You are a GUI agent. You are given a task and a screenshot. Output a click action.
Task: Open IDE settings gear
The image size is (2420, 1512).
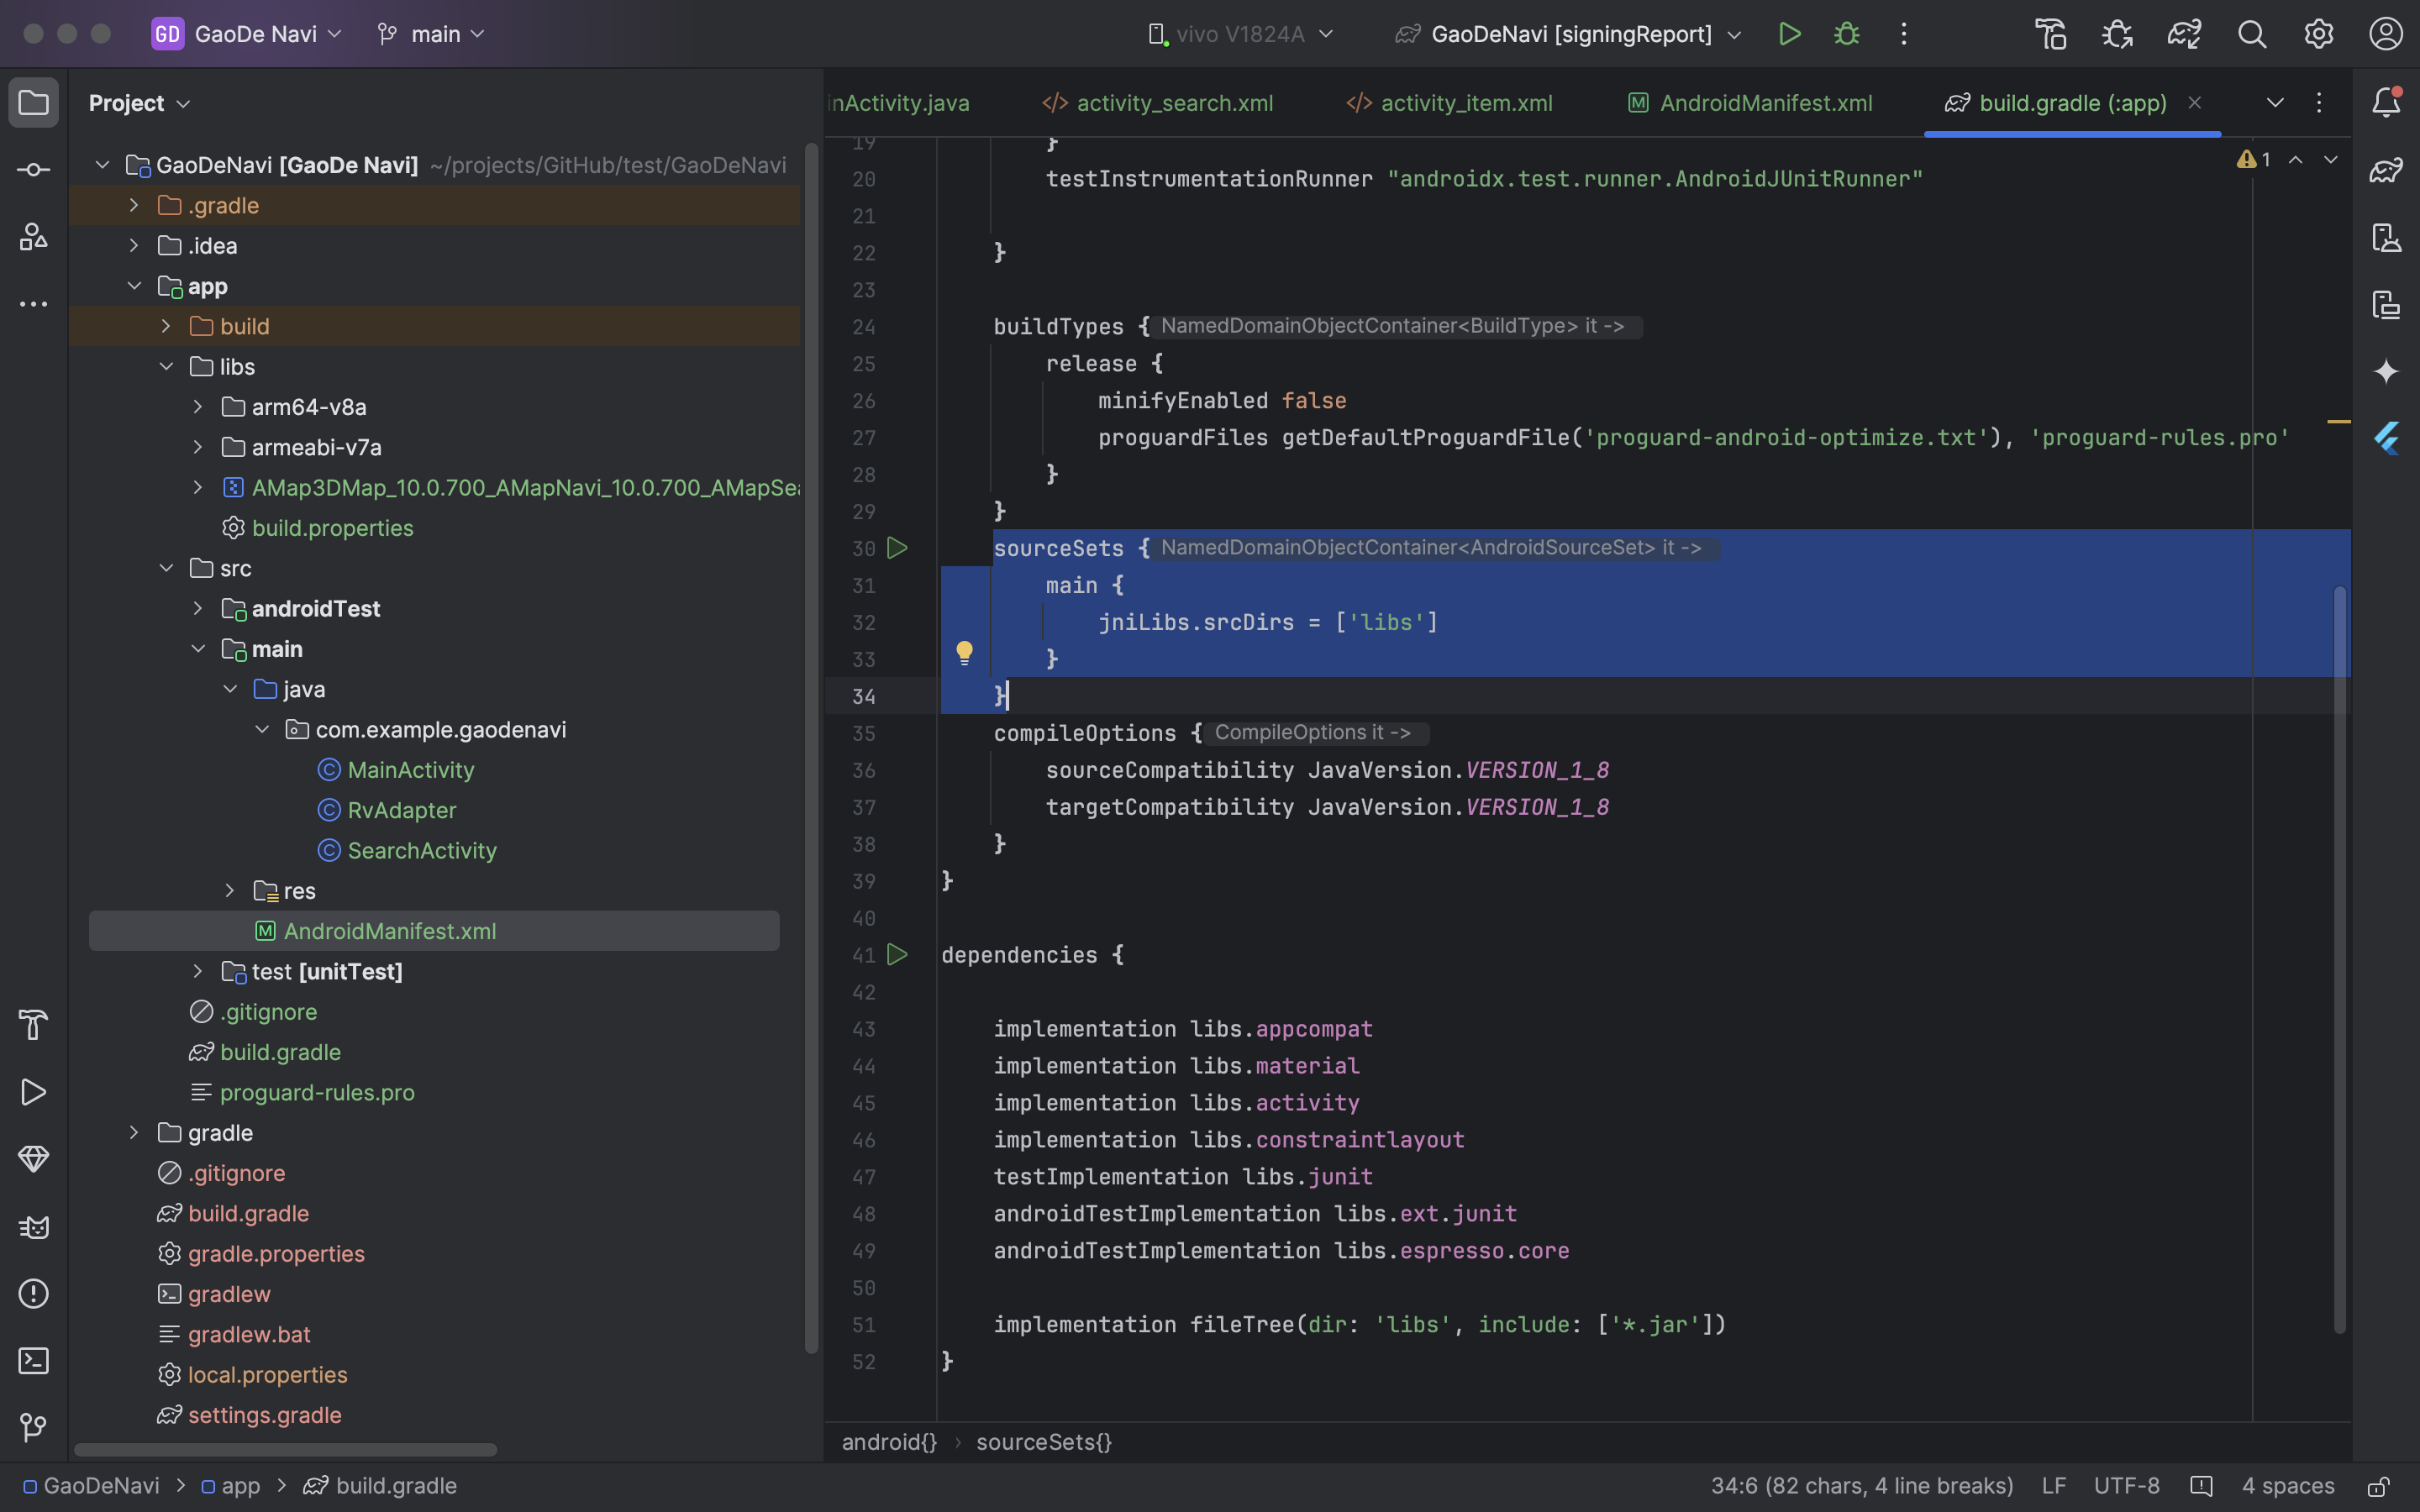2318,34
